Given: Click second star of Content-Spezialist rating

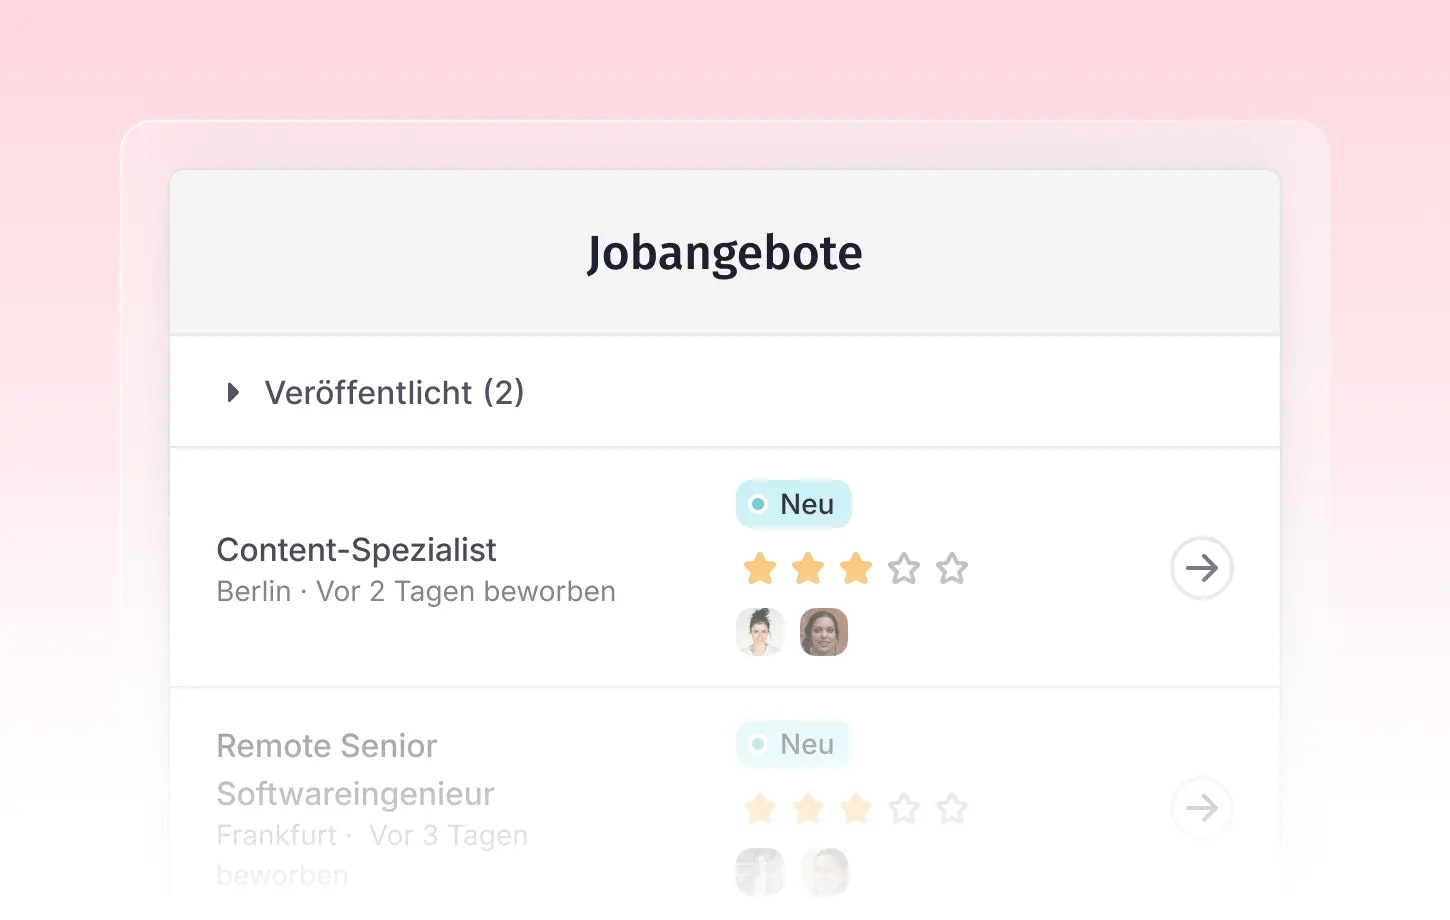Looking at the screenshot, I should 808,569.
